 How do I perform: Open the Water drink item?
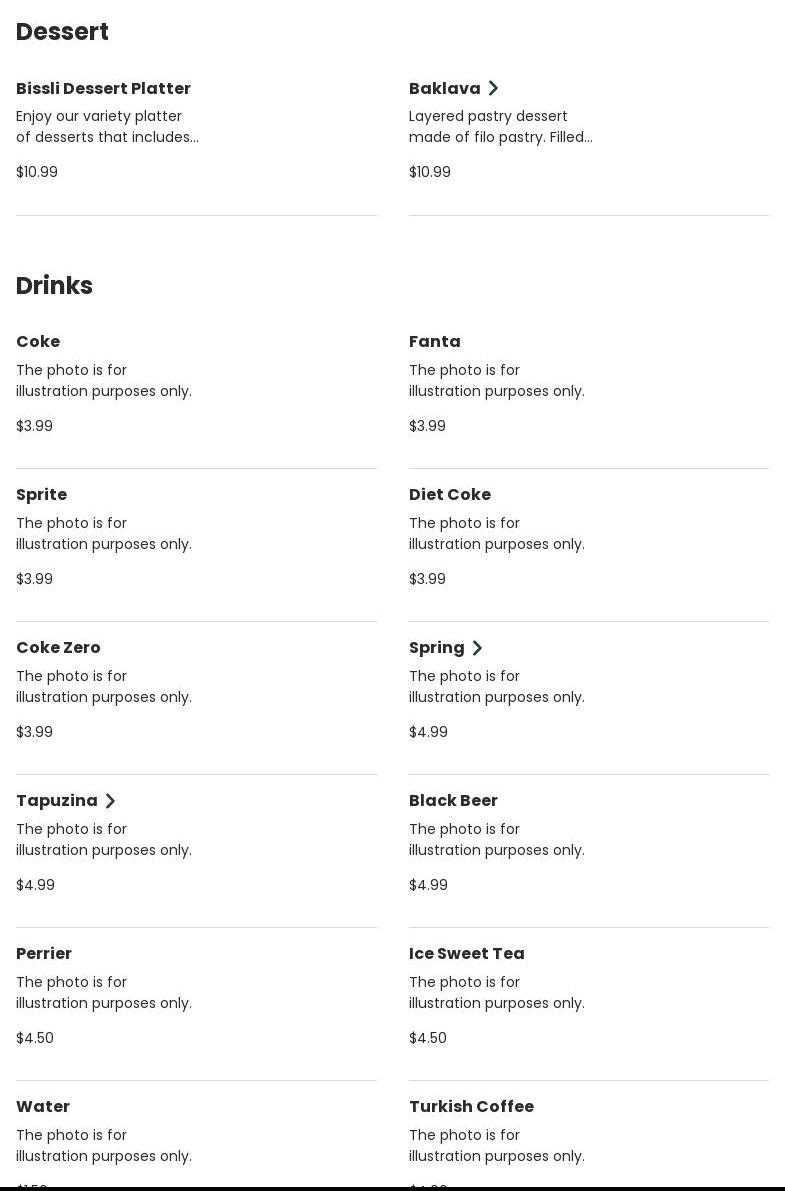43,1107
